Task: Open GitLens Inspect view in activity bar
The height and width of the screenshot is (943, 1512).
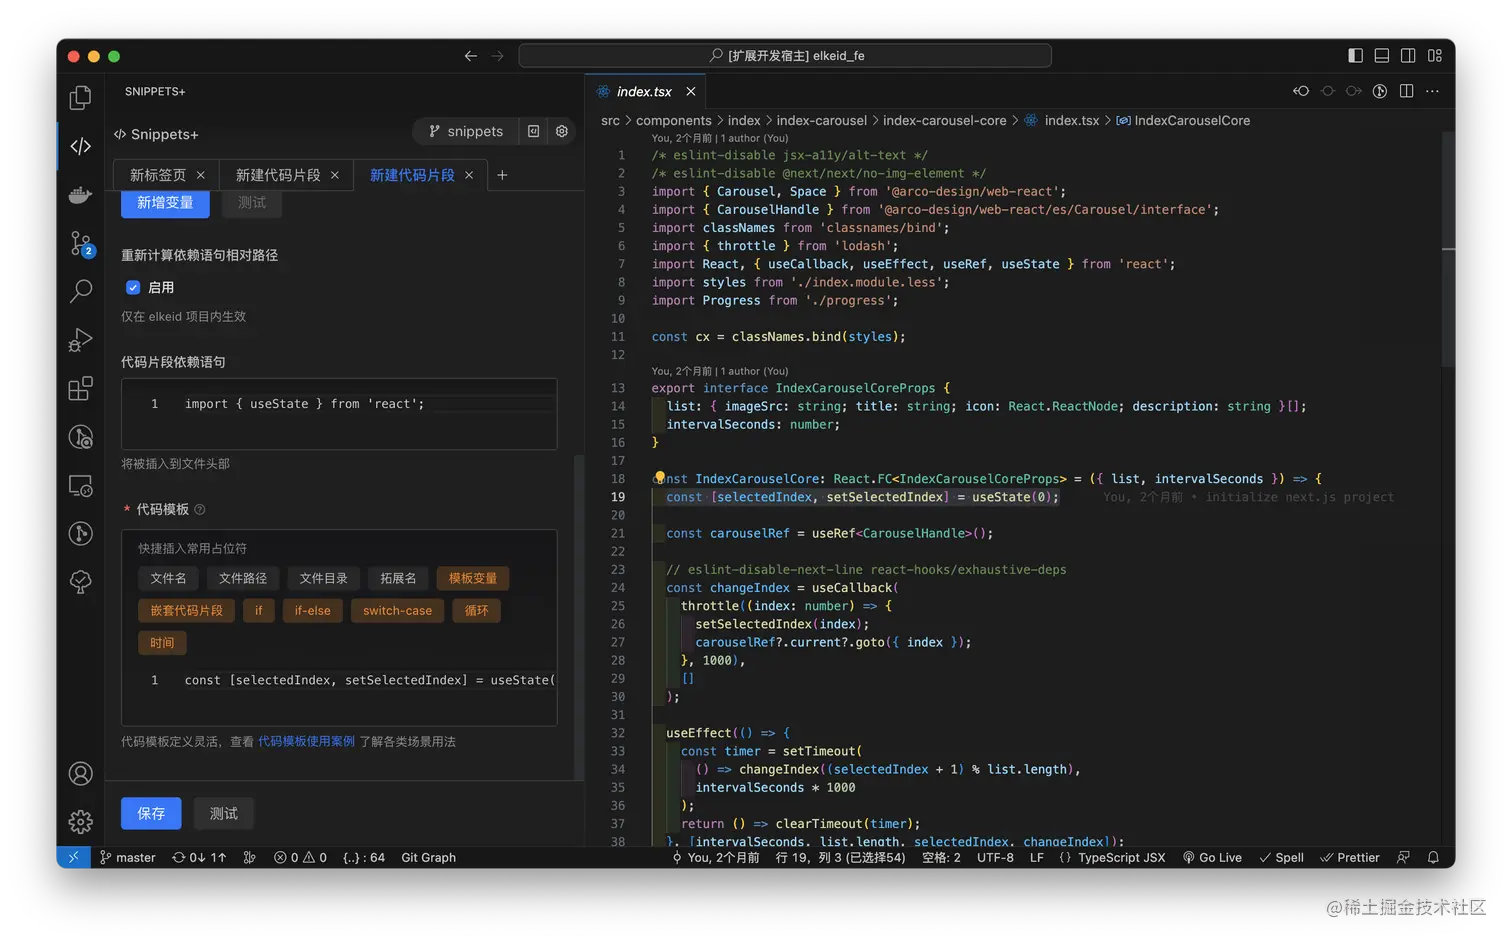Action: coord(80,437)
